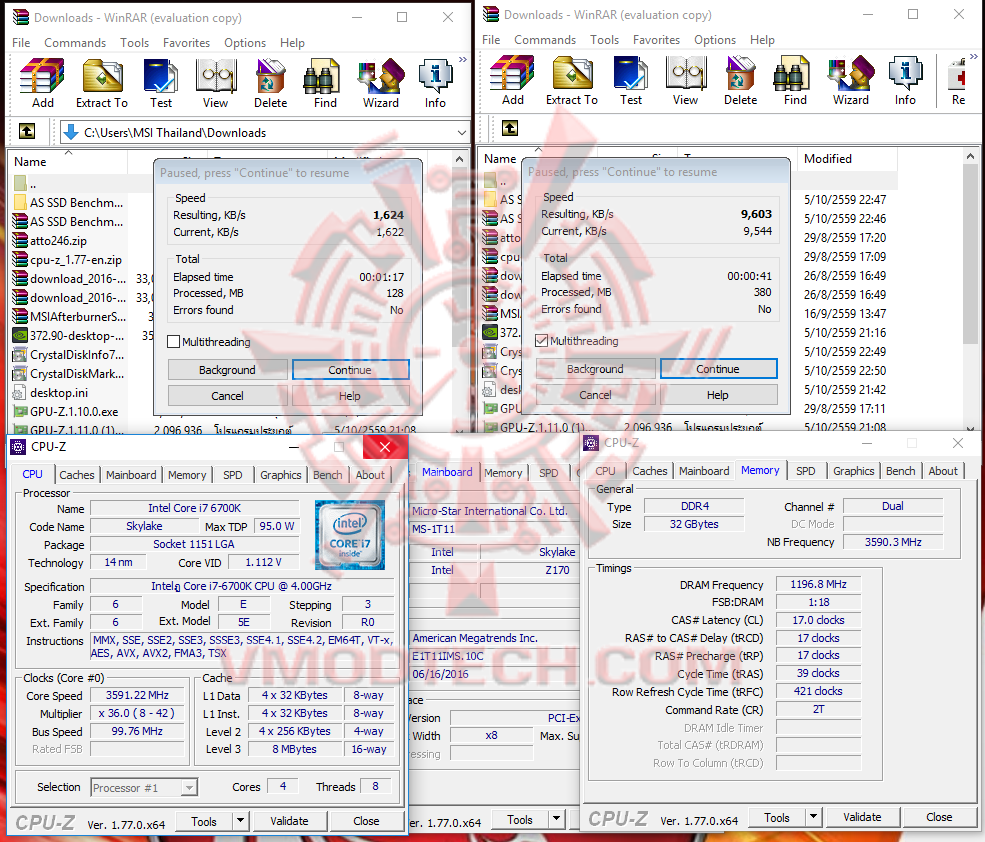
Task: Click Intel Core i7 logo in CPU-Z
Action: coord(350,535)
